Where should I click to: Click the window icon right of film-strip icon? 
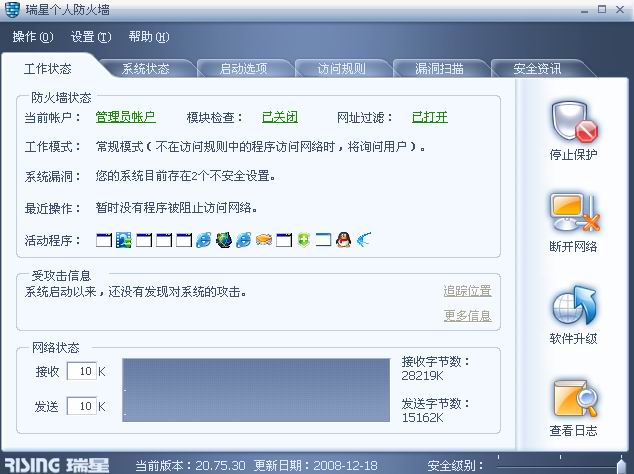pos(144,240)
